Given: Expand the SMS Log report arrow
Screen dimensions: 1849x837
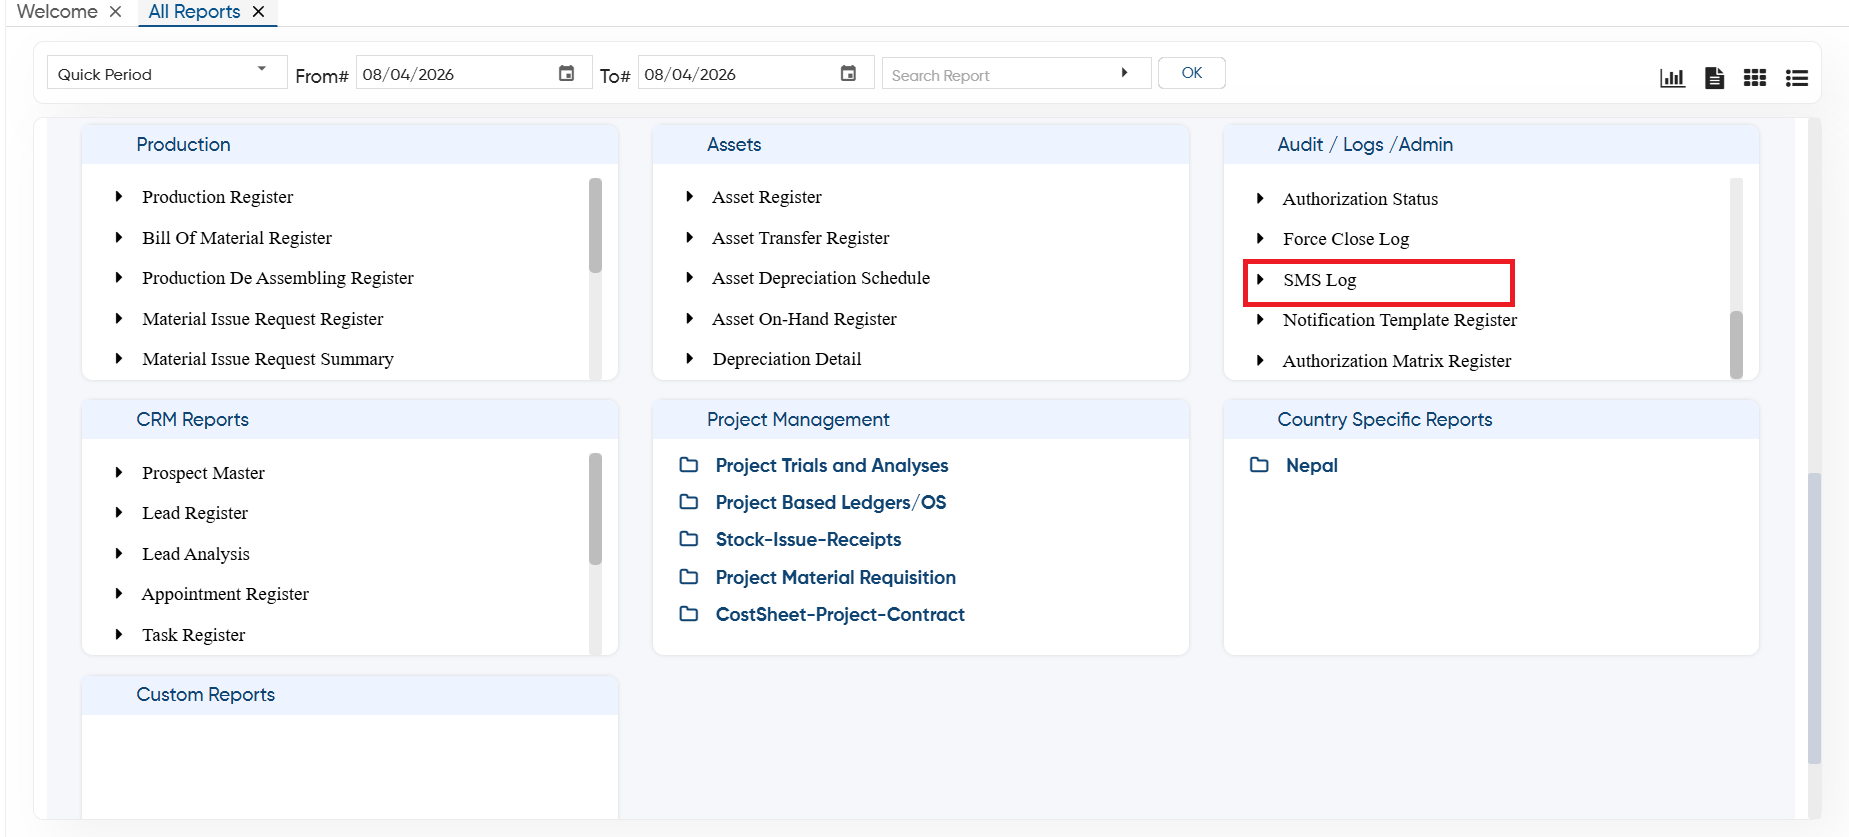Looking at the screenshot, I should [1260, 280].
